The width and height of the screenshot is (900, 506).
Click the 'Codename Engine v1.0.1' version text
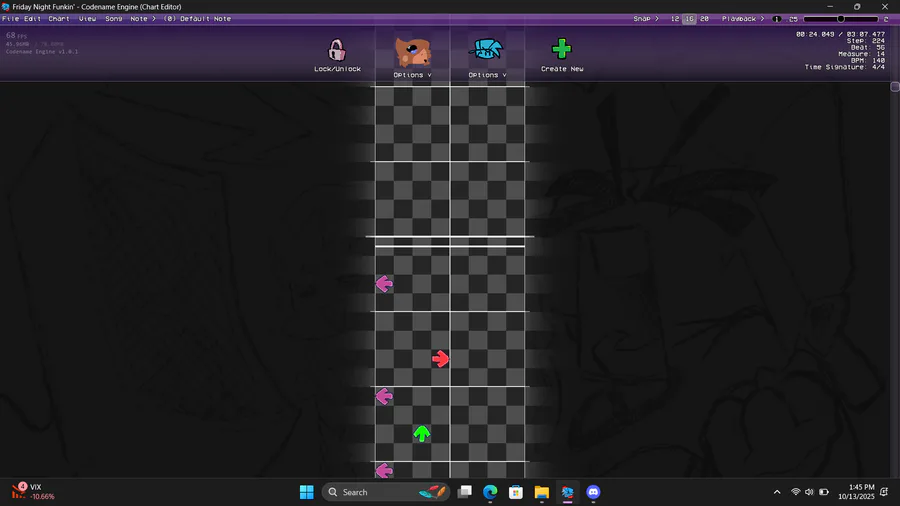point(42,52)
